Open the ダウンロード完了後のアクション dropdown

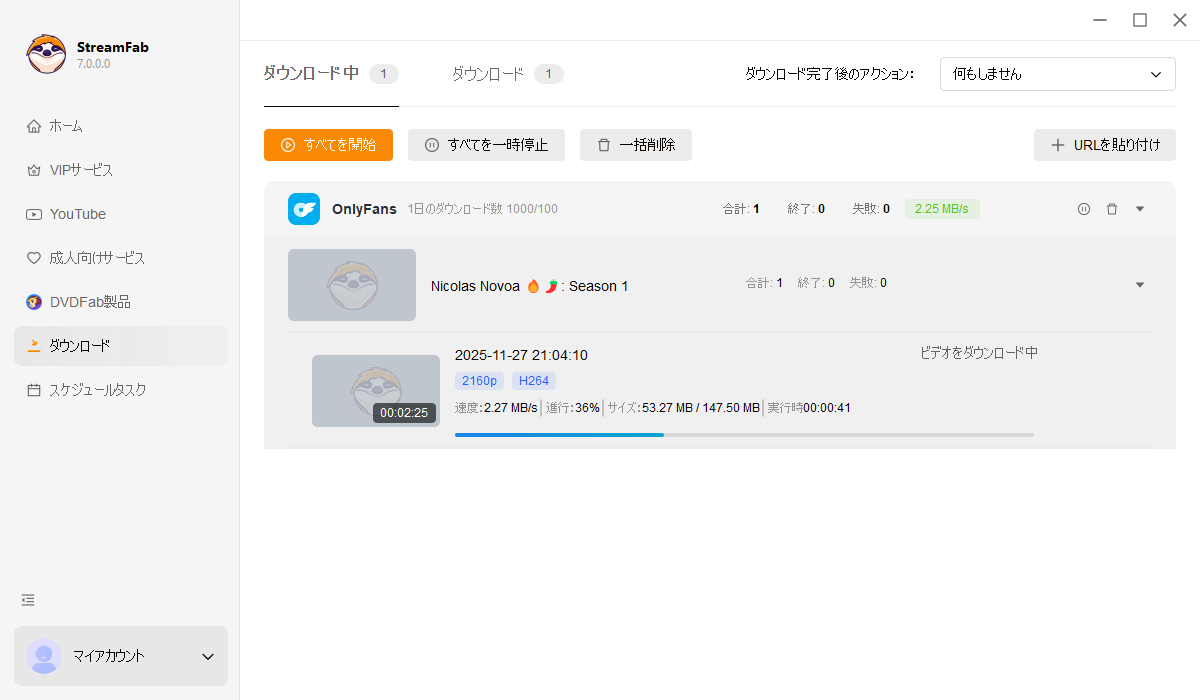click(x=1057, y=74)
